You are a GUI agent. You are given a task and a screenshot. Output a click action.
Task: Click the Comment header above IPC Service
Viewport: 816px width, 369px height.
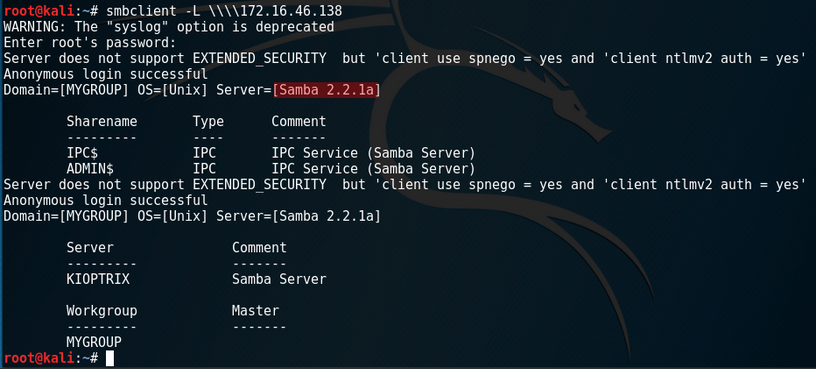tap(299, 122)
